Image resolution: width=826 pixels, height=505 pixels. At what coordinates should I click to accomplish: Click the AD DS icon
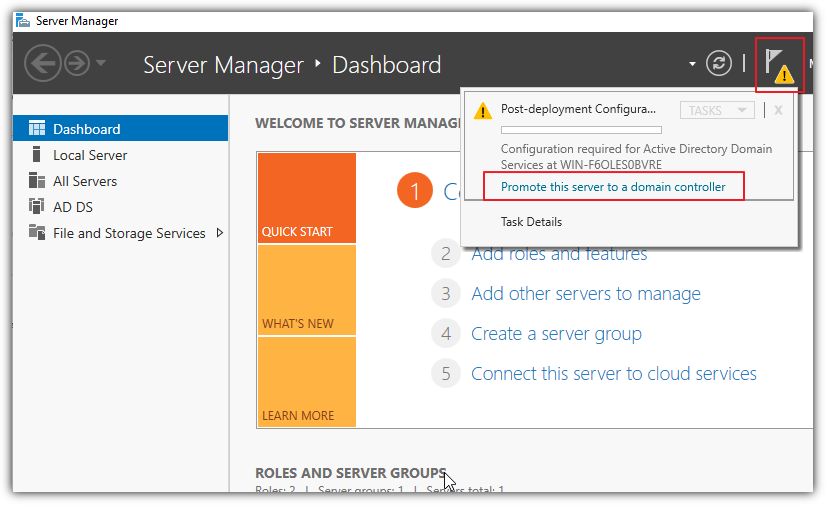(x=36, y=206)
